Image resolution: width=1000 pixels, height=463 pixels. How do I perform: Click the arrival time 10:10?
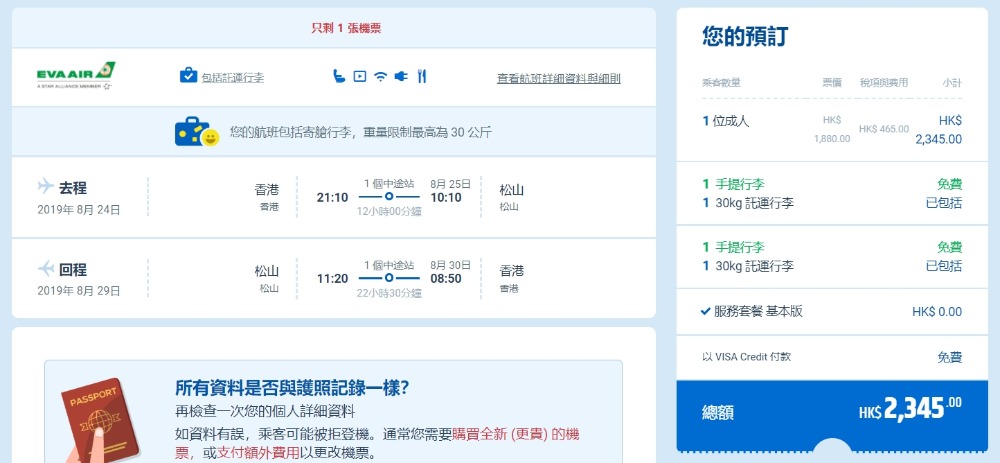[446, 197]
